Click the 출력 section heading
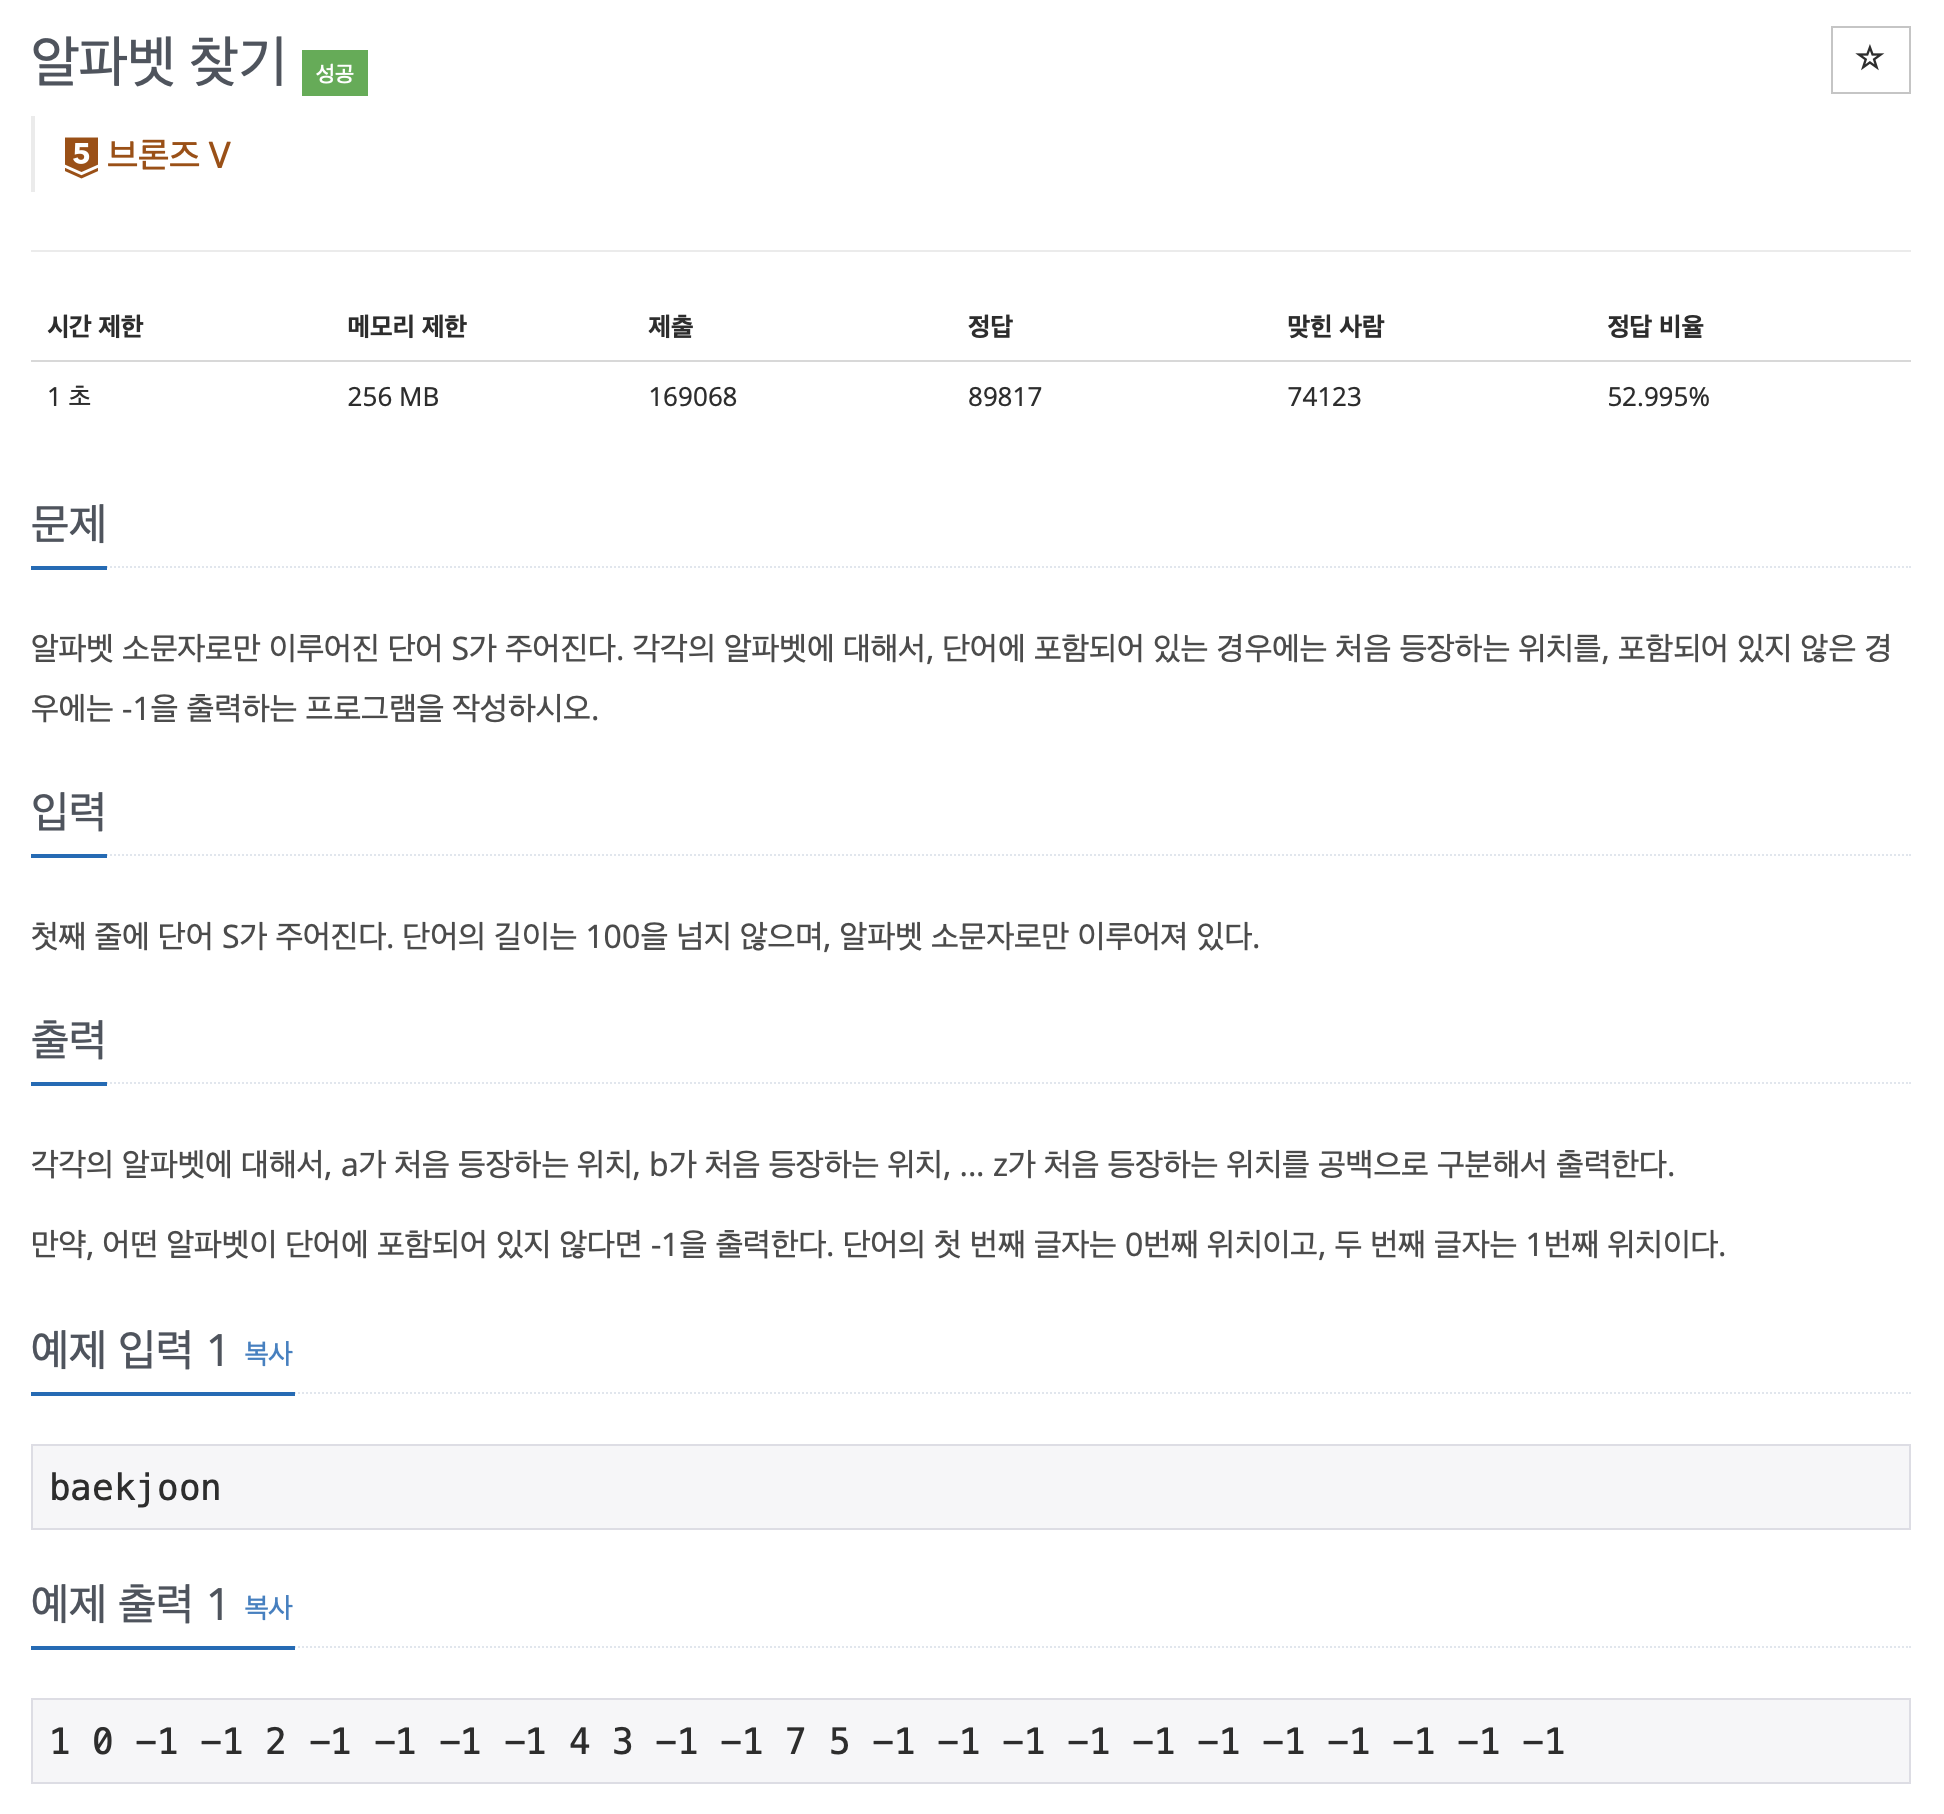Viewport: 1944px width, 1814px height. pos(68,1040)
